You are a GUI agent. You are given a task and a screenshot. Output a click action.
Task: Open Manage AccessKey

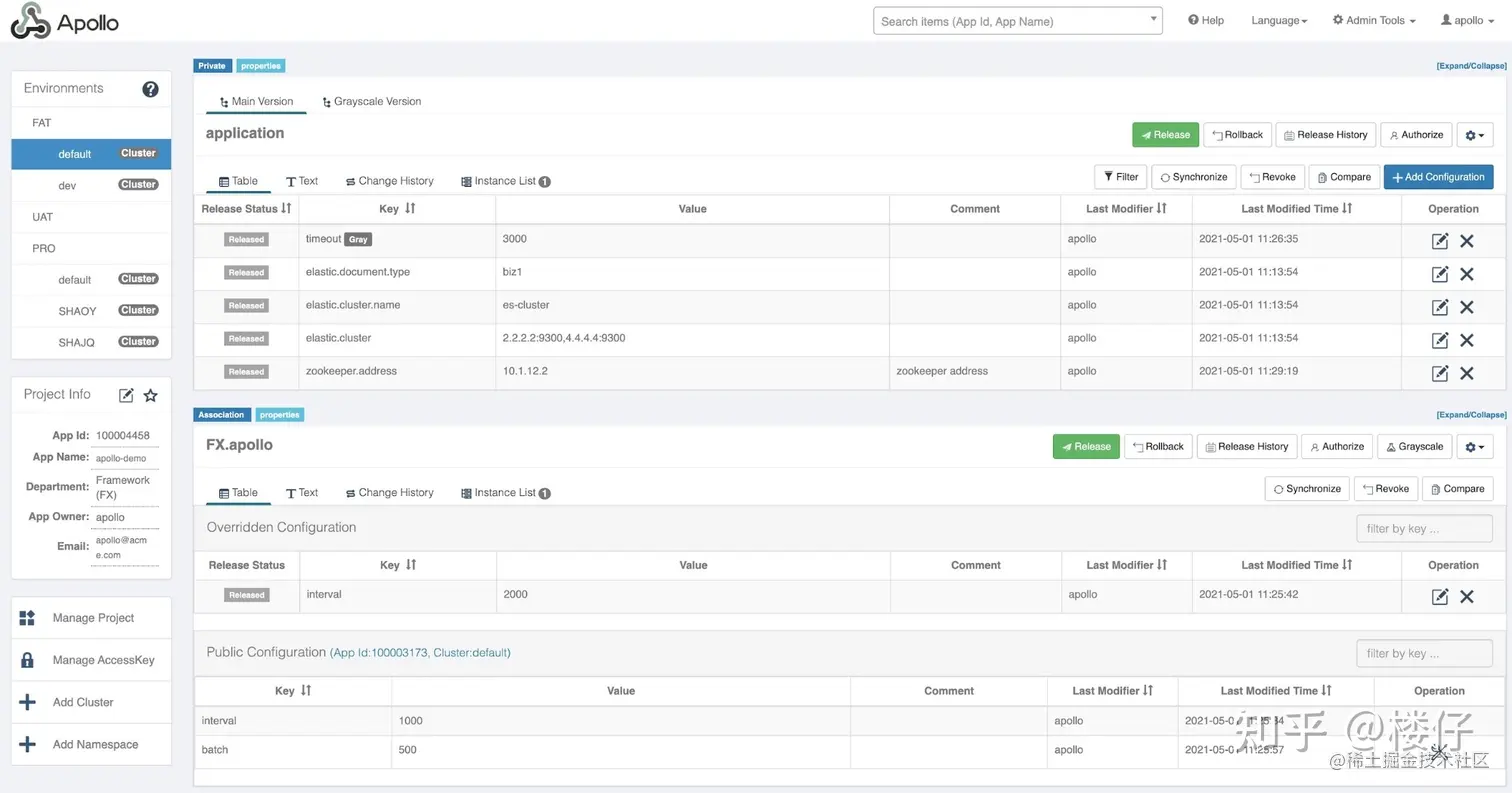tap(91, 660)
